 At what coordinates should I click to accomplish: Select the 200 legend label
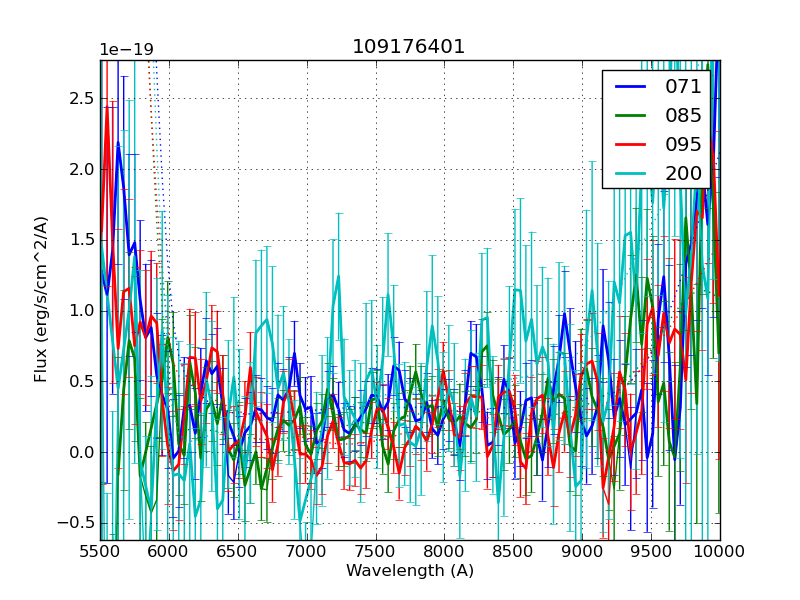click(683, 174)
